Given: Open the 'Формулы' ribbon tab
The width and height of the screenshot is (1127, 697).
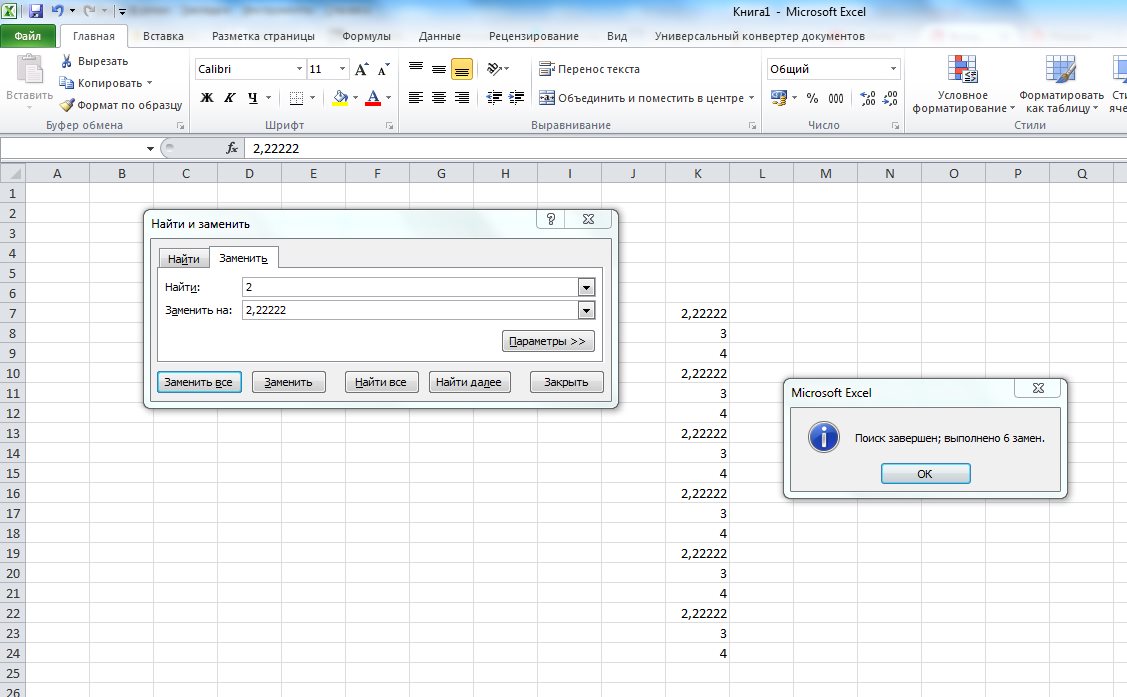Looking at the screenshot, I should (366, 36).
